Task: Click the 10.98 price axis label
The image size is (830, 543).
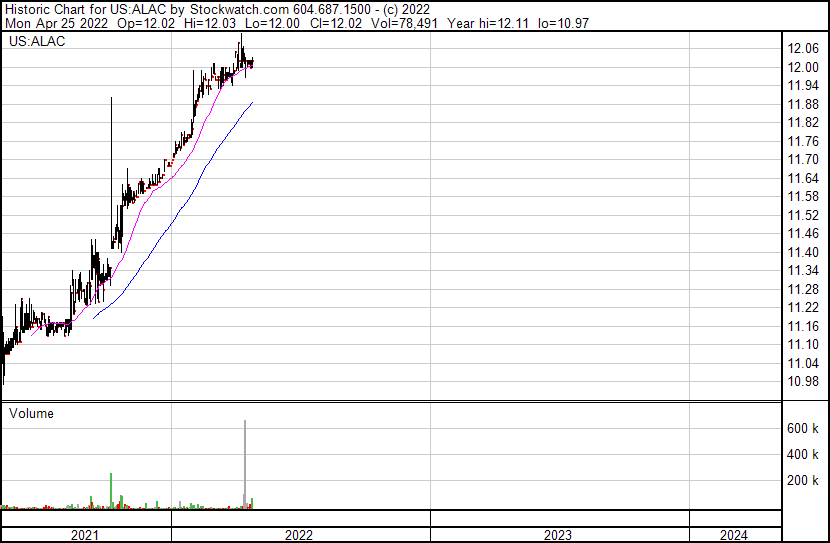Action: 803,381
